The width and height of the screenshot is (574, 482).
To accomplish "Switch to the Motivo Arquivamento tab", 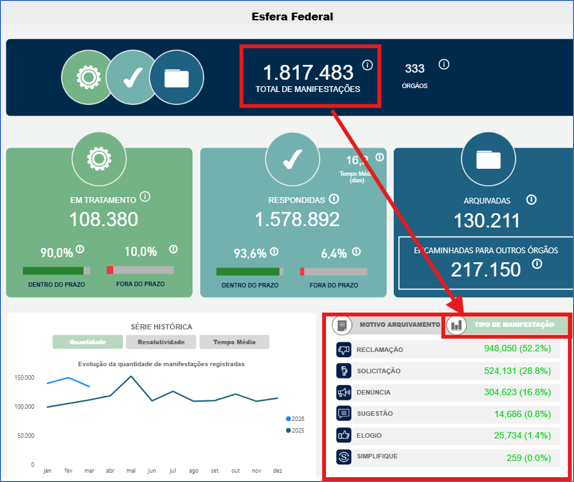I will [x=387, y=325].
